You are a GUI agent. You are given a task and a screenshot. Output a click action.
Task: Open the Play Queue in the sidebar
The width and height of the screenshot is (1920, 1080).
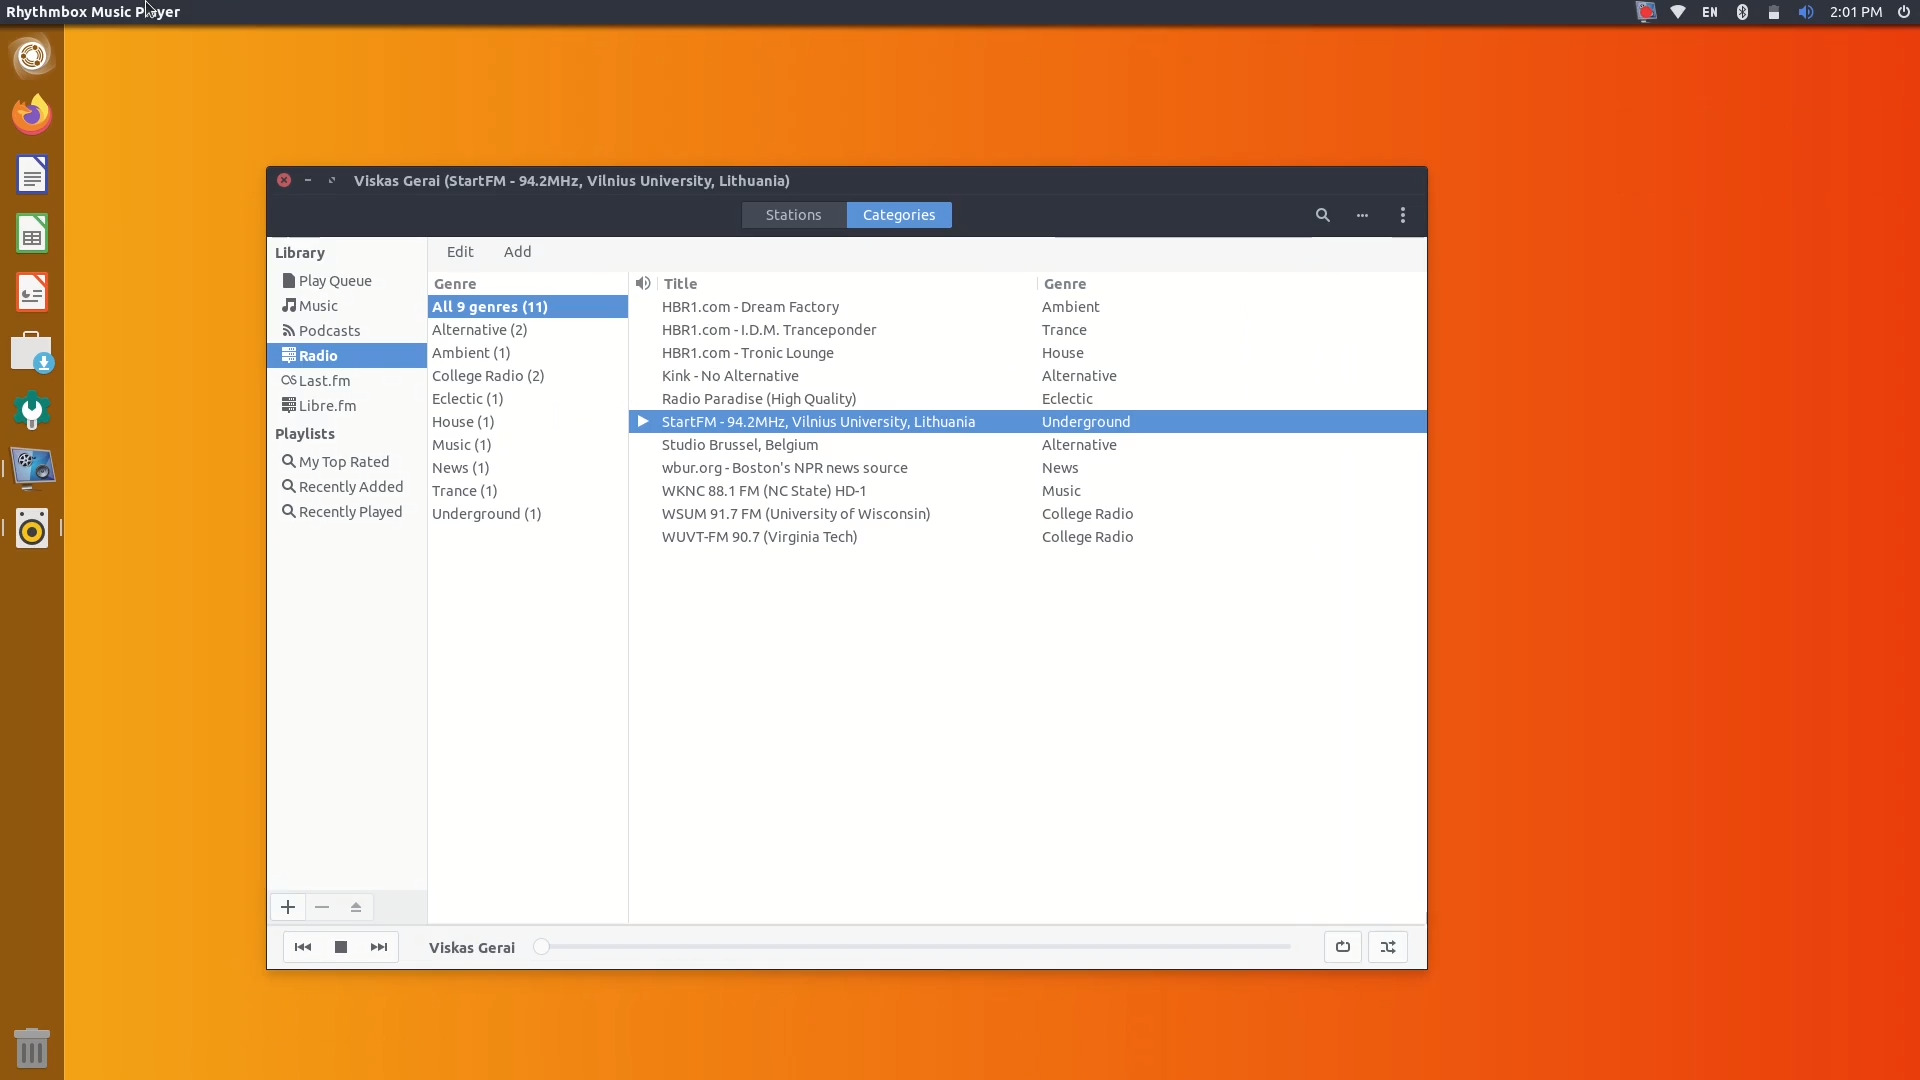(336, 281)
